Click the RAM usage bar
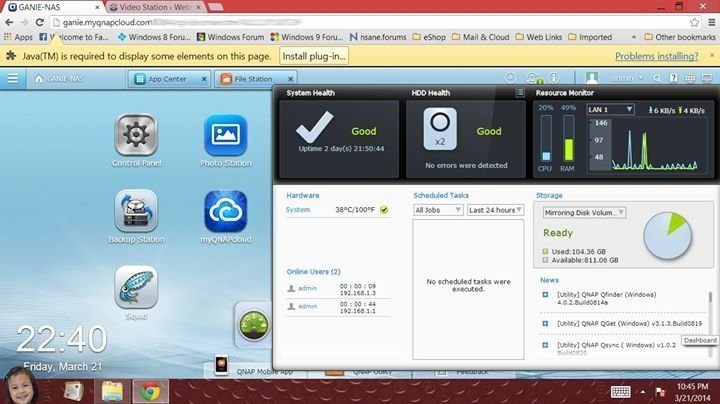 pyautogui.click(x=568, y=138)
